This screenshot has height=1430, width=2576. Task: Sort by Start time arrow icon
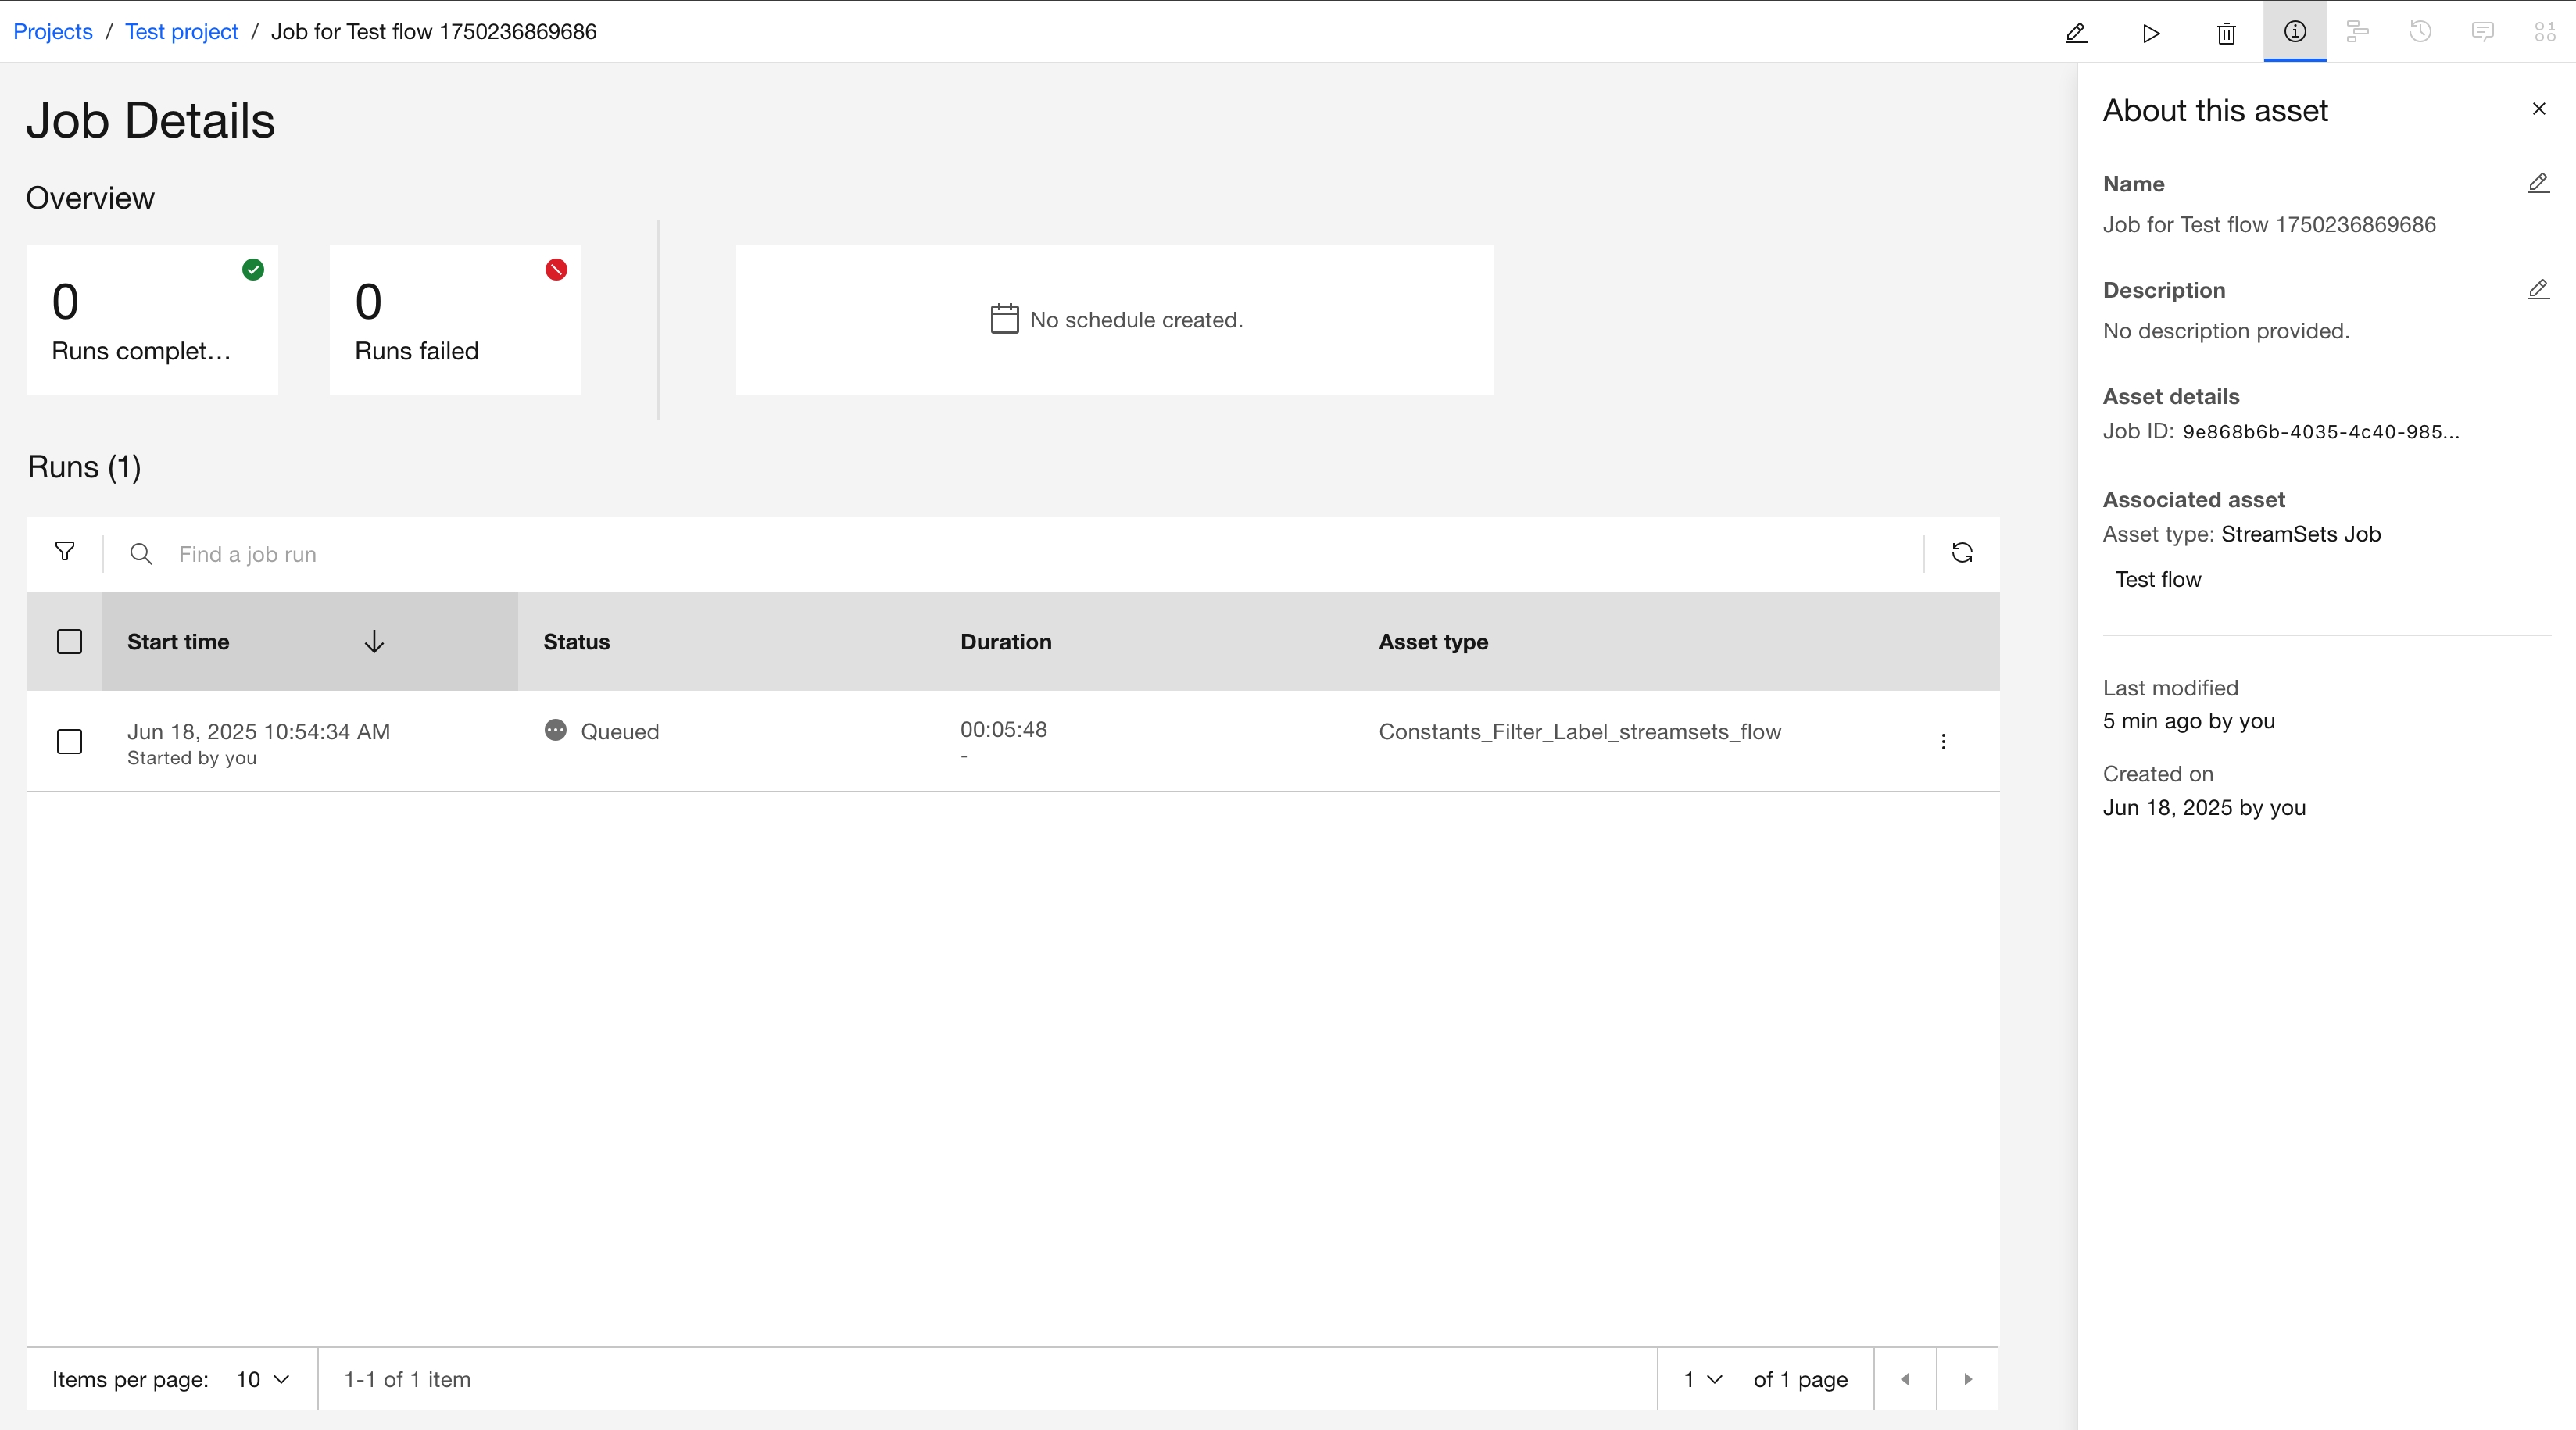[374, 641]
